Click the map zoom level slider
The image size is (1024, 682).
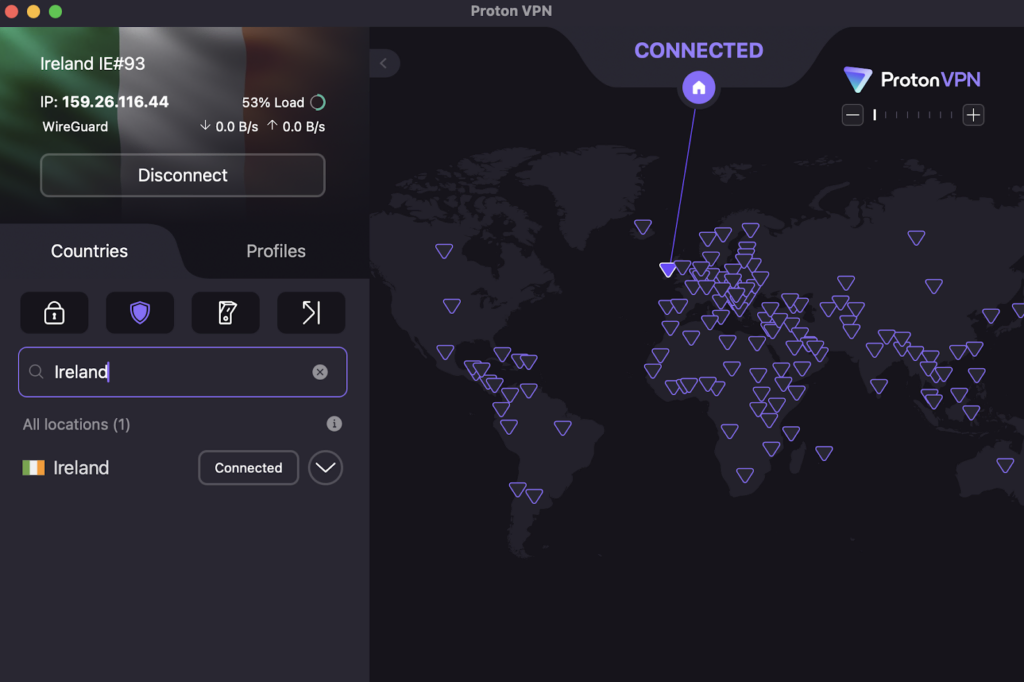[x=913, y=115]
